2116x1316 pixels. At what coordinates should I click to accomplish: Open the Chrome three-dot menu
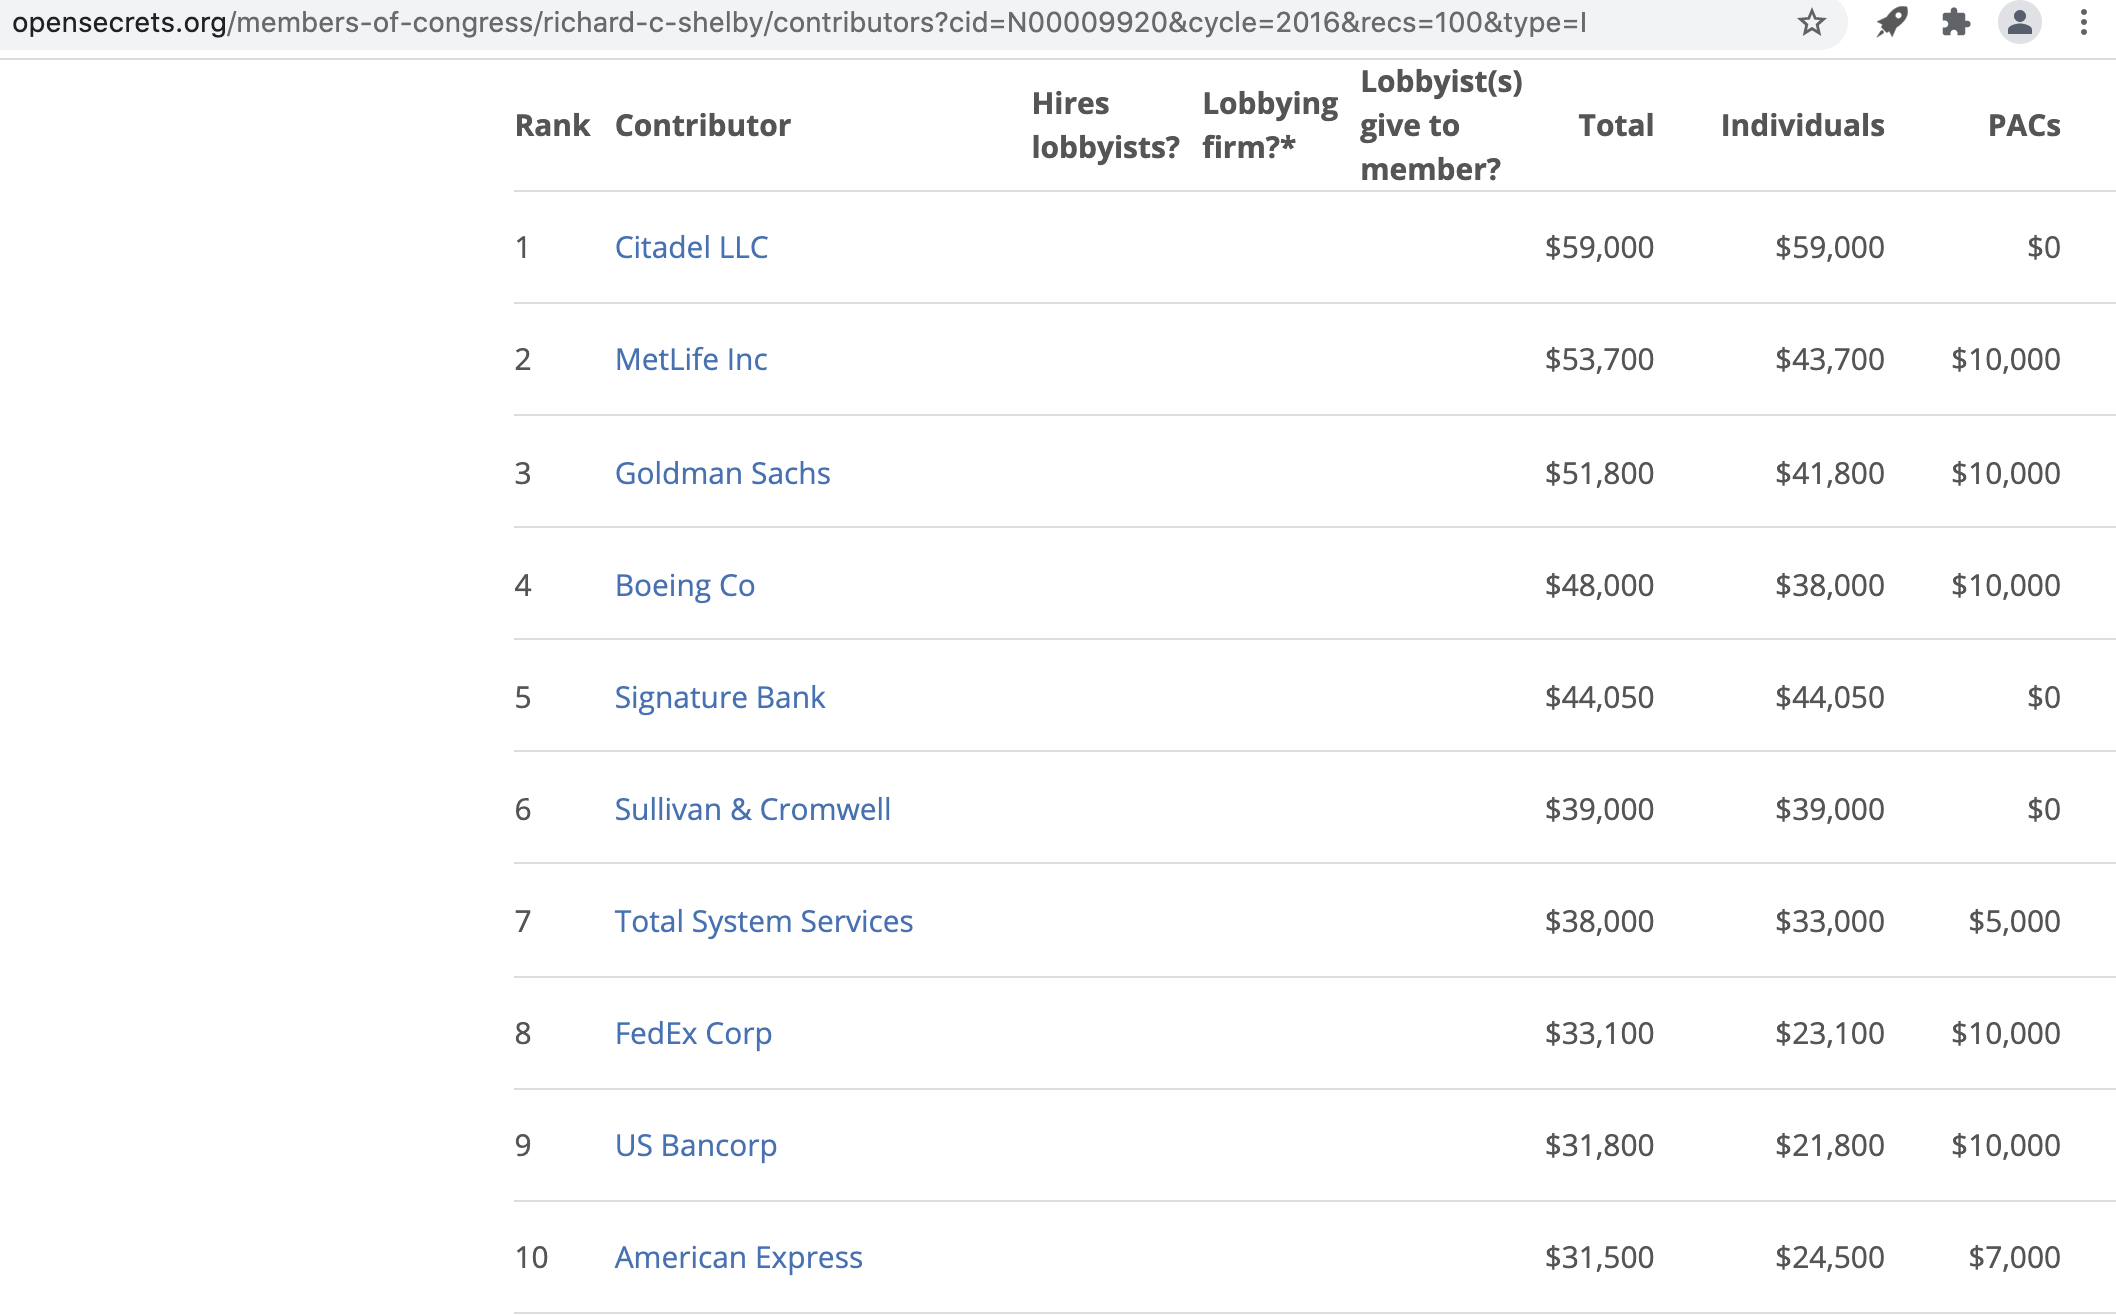(x=2084, y=22)
